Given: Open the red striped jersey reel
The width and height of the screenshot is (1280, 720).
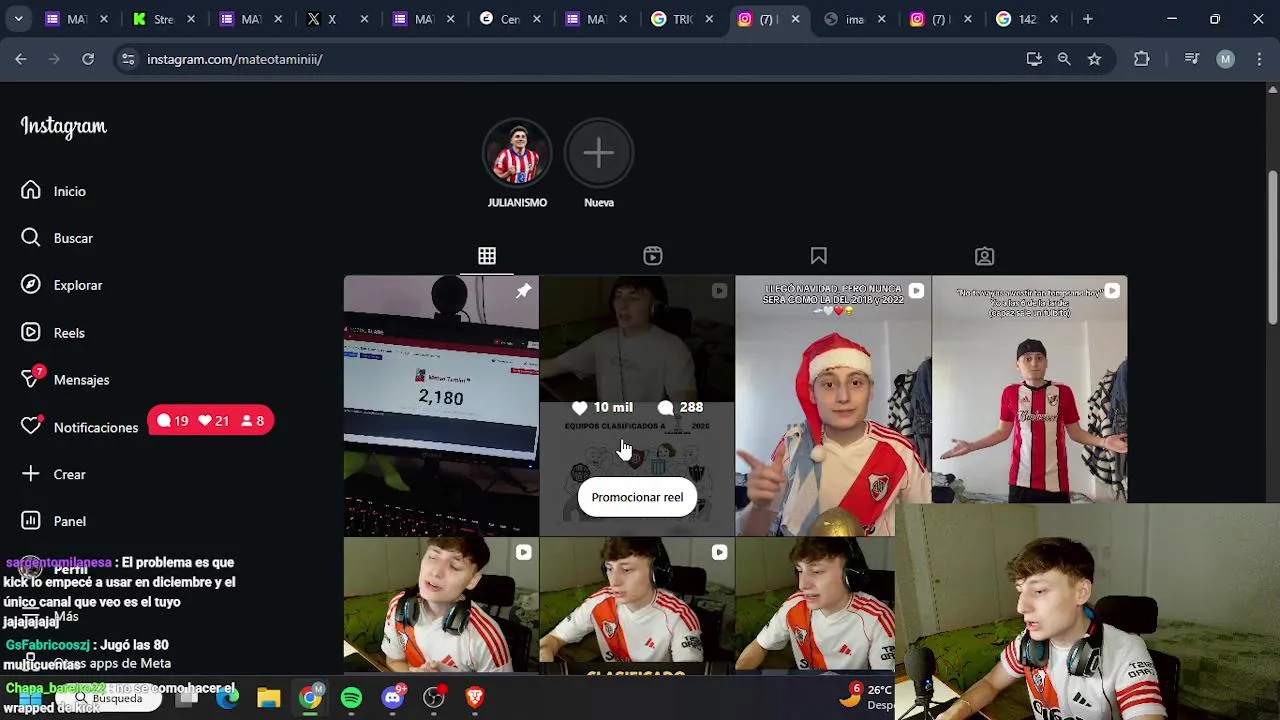Looking at the screenshot, I should click(1029, 390).
